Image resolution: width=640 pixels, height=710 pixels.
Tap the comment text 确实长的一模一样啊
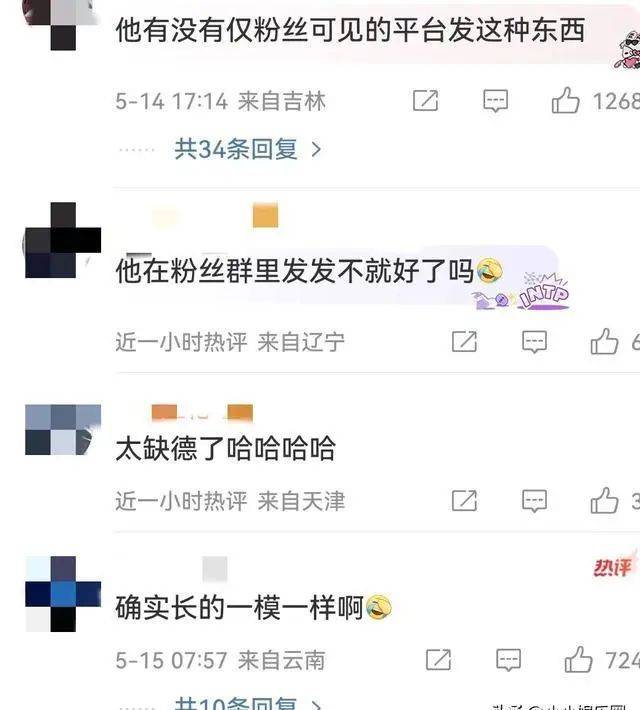(240, 608)
